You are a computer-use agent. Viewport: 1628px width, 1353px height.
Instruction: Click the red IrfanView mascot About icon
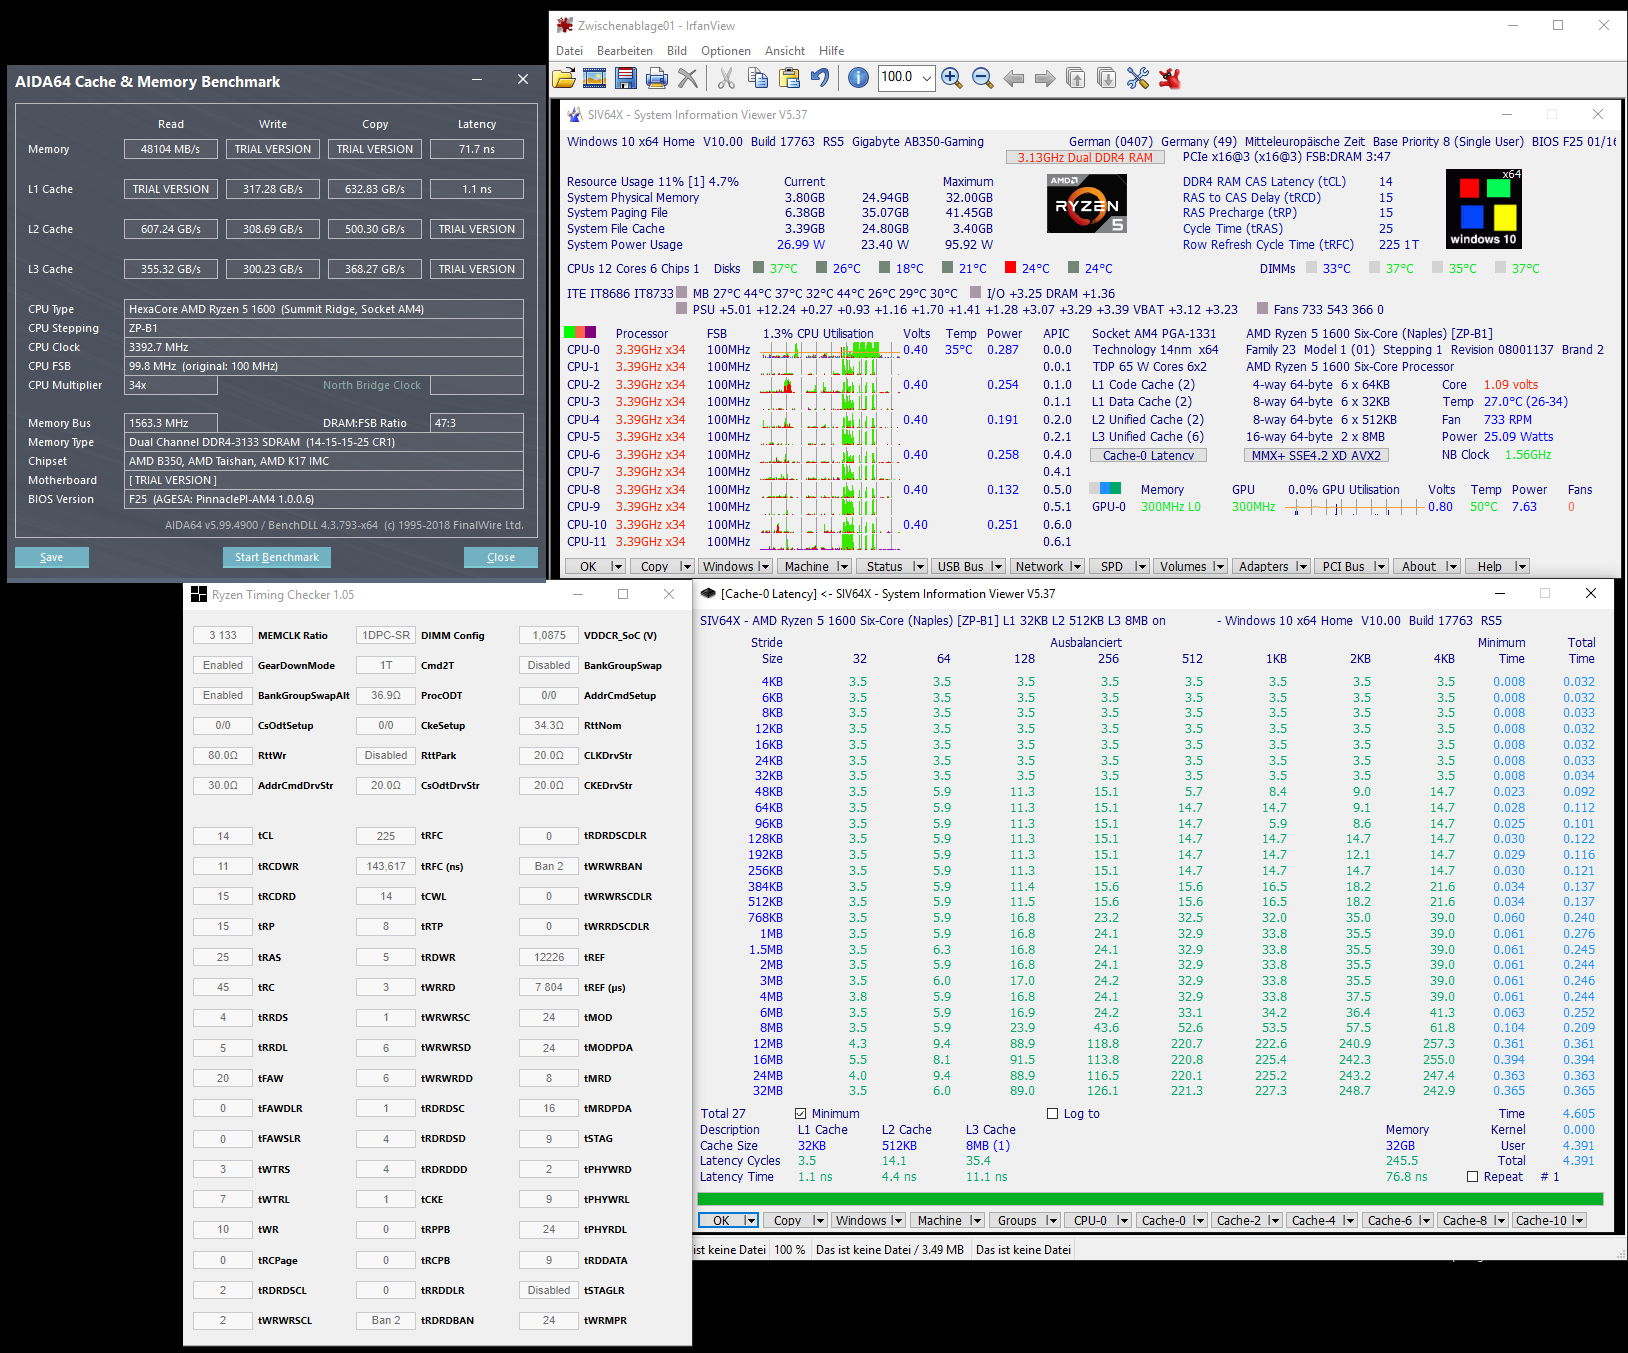(x=1169, y=78)
